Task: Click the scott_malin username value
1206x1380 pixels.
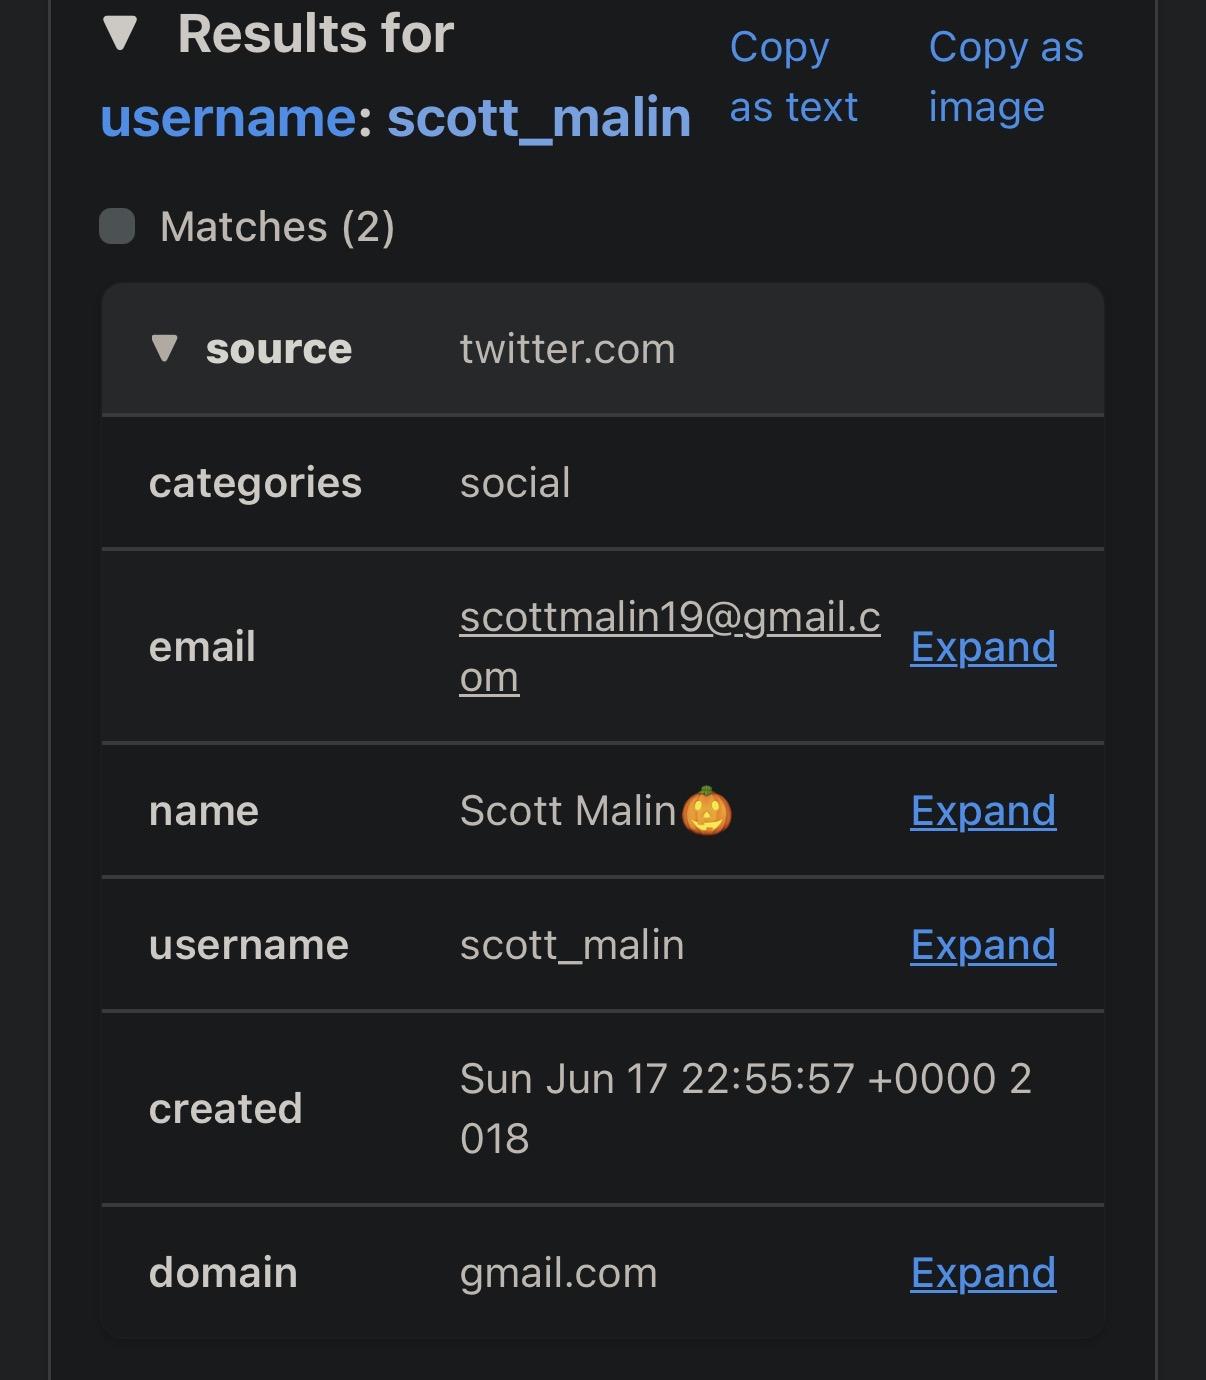Action: tap(571, 945)
